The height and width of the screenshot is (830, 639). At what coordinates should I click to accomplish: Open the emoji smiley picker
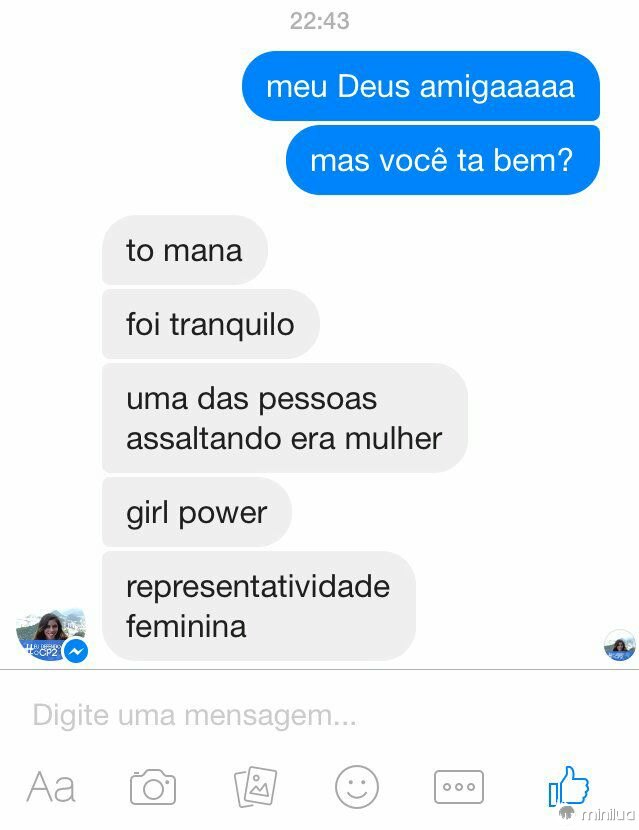click(357, 787)
